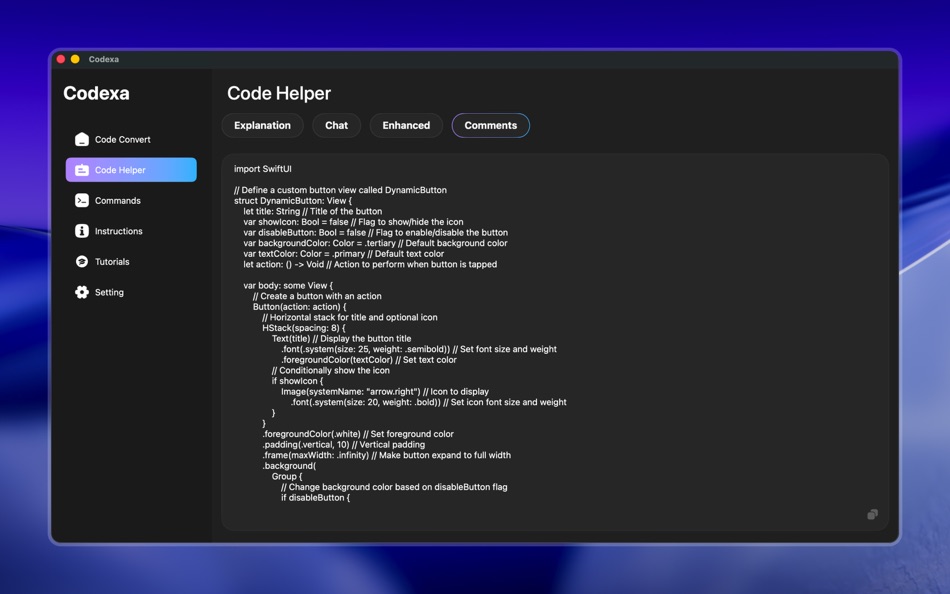The width and height of the screenshot is (950, 594).
Task: Click 'Group {' code line
Action: (x=287, y=476)
